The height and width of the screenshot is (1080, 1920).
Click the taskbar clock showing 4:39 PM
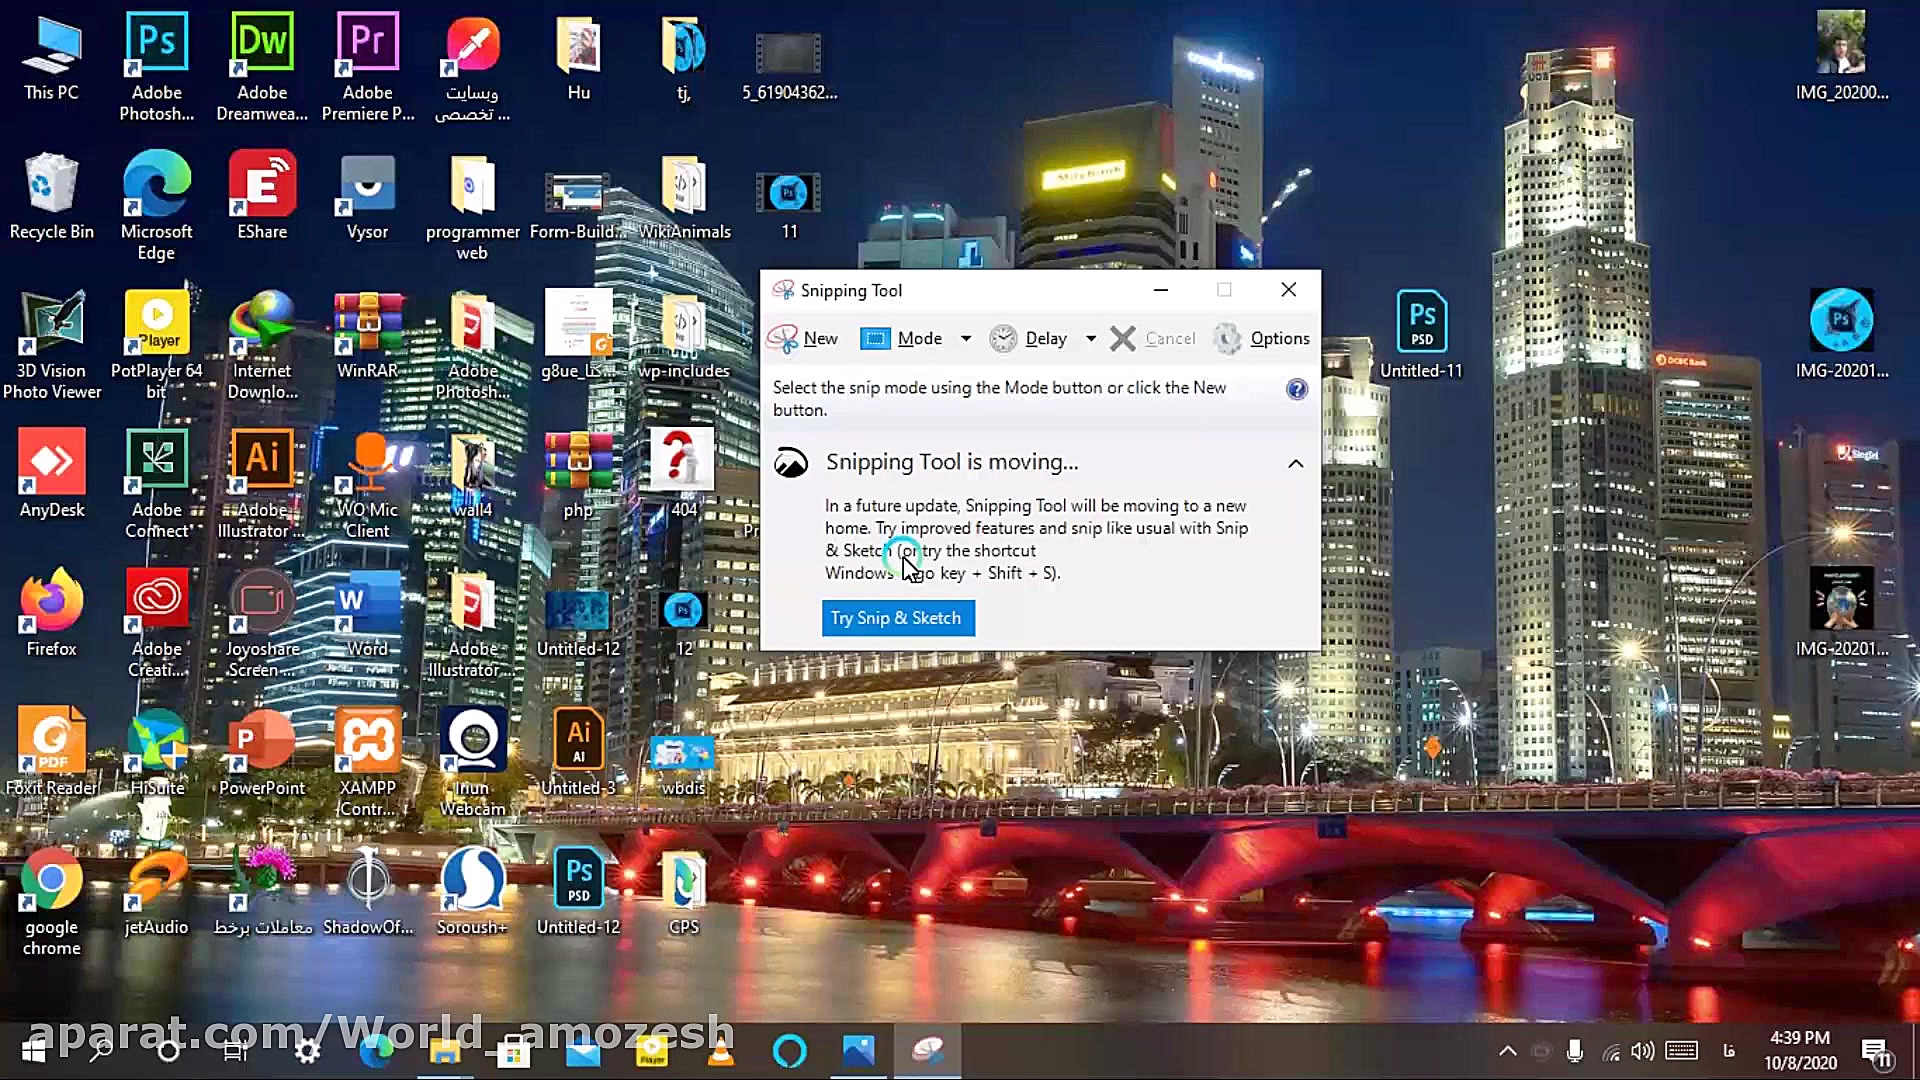[1799, 1051]
